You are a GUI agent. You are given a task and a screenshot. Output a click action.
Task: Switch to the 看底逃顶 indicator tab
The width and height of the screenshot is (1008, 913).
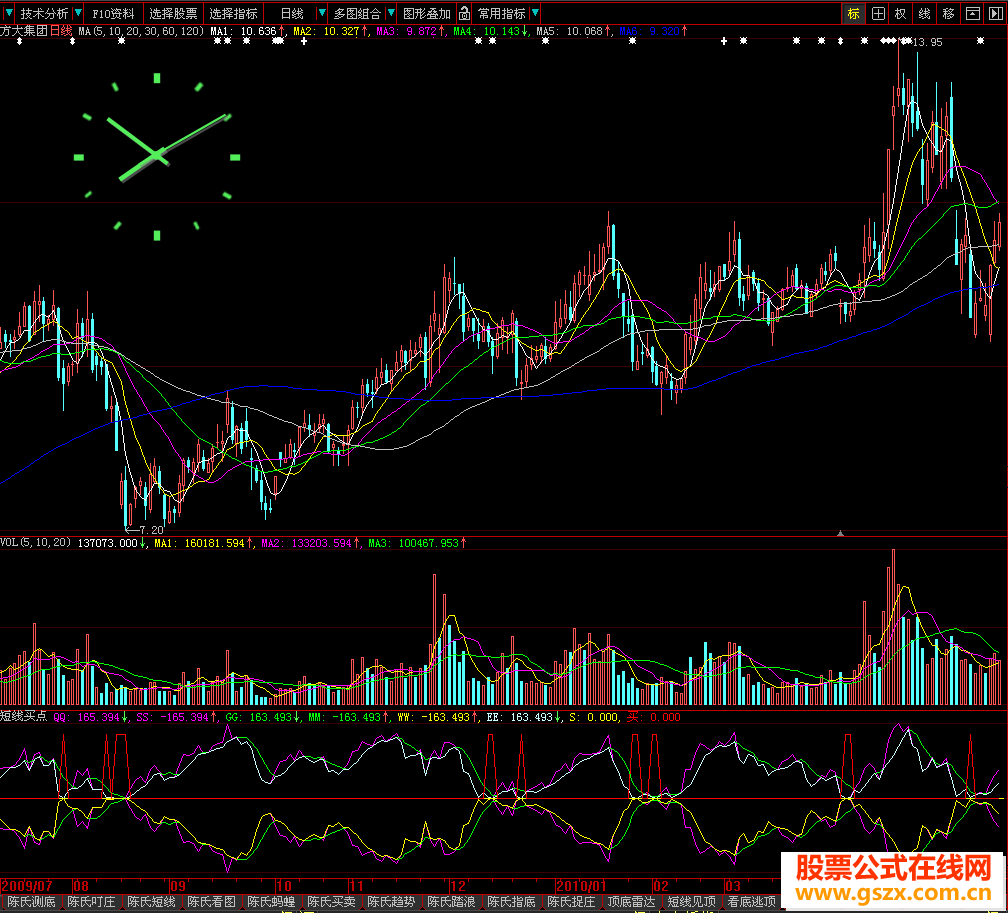[x=752, y=902]
